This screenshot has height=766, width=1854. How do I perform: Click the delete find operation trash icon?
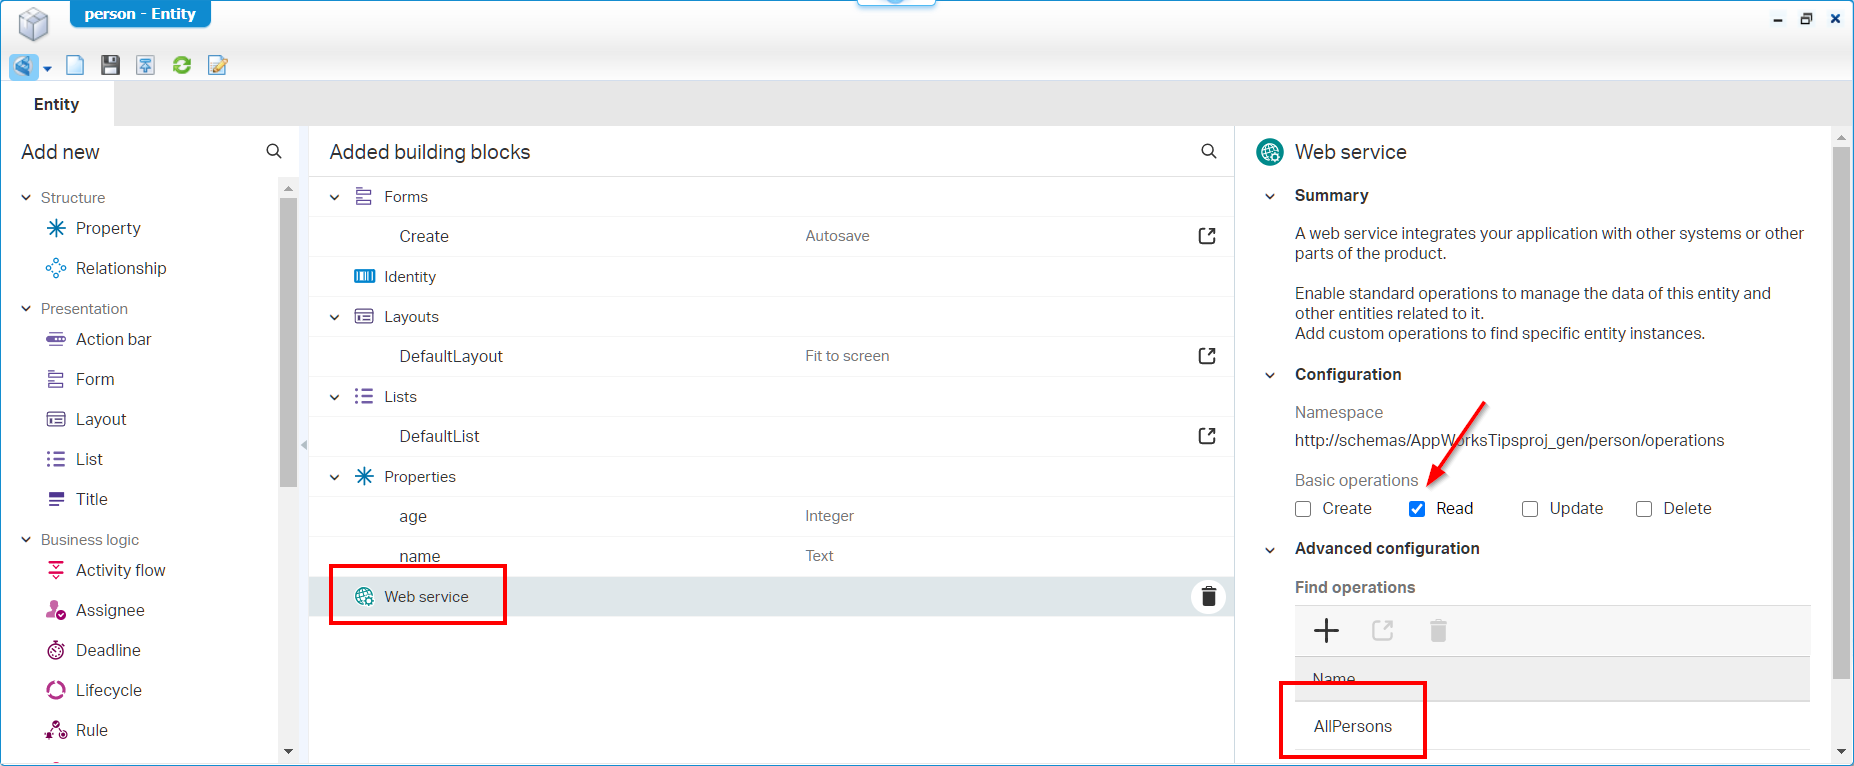tap(1438, 630)
